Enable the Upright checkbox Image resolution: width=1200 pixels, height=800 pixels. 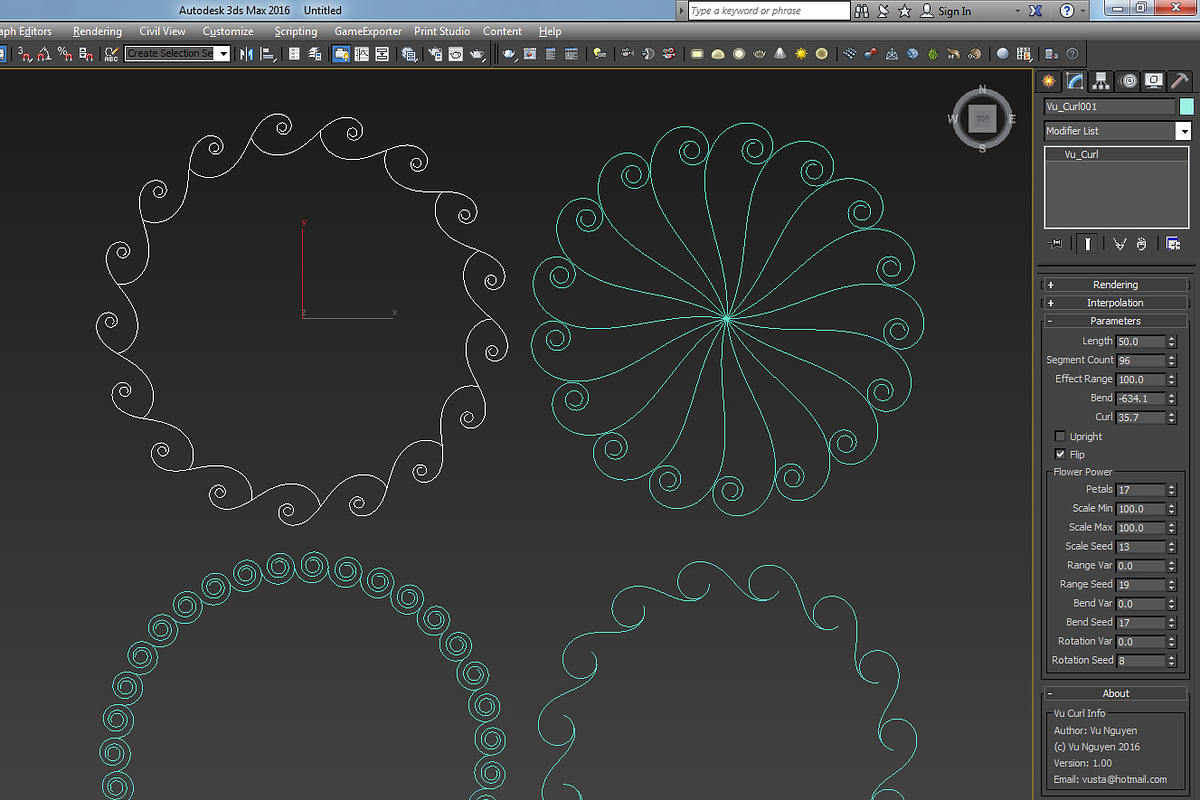1060,436
